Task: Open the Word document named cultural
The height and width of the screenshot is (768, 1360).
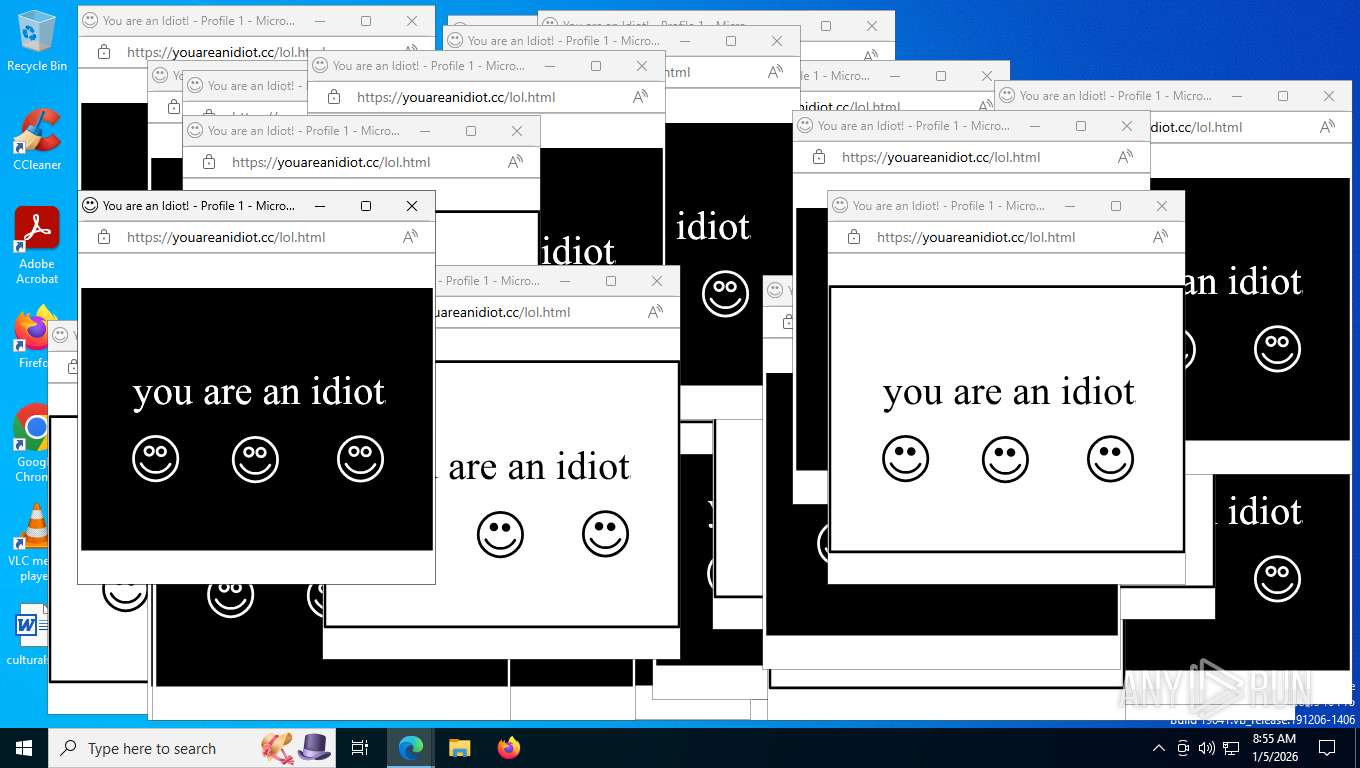Action: (30, 634)
